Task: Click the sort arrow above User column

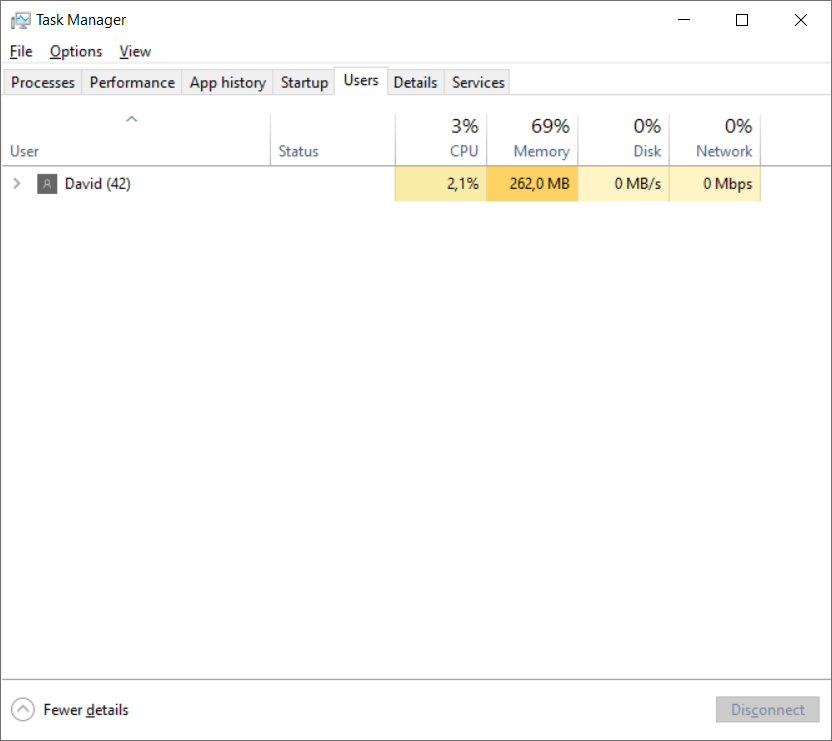Action: (132, 119)
